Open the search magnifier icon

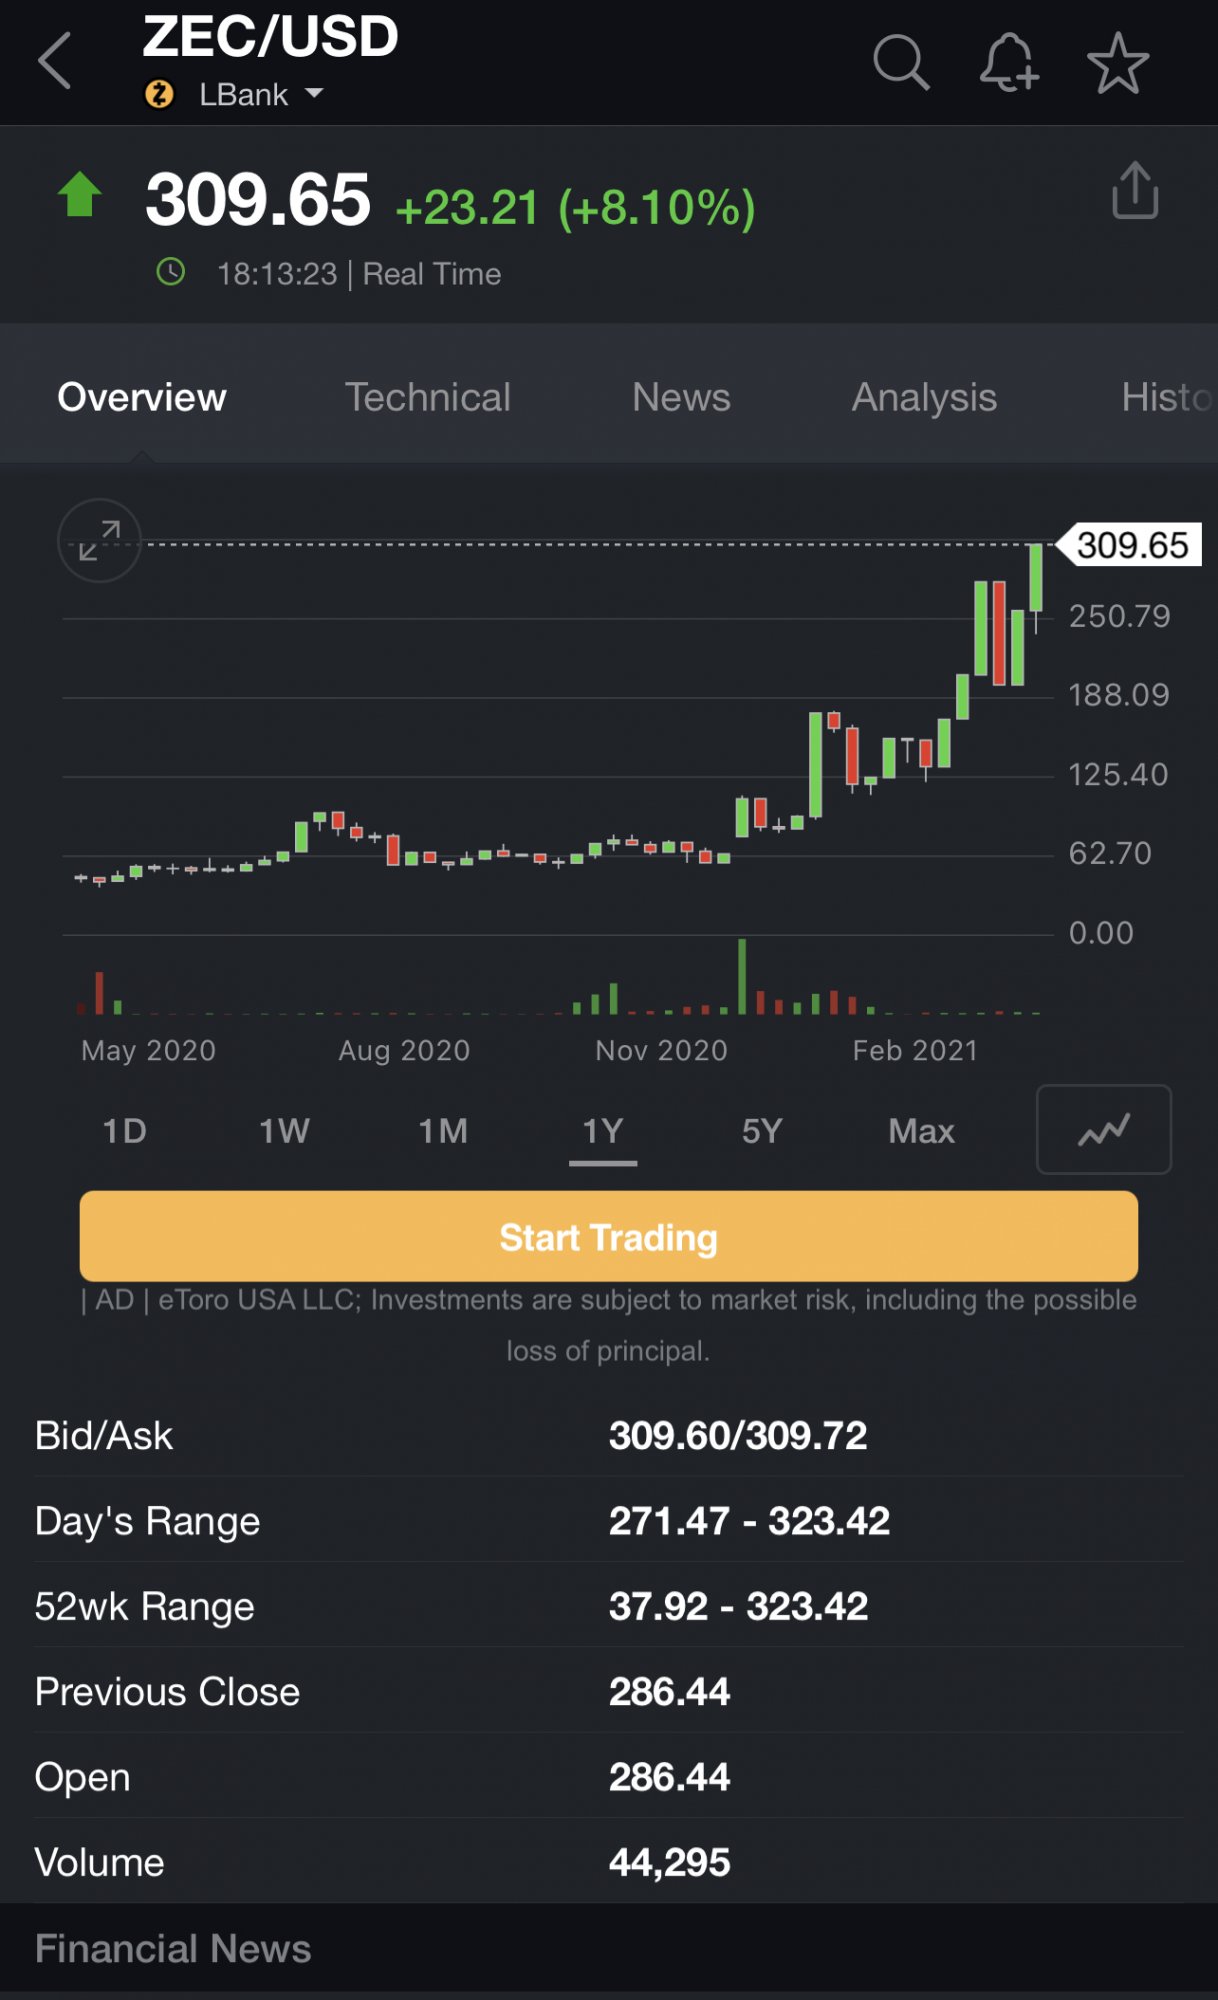click(x=901, y=63)
